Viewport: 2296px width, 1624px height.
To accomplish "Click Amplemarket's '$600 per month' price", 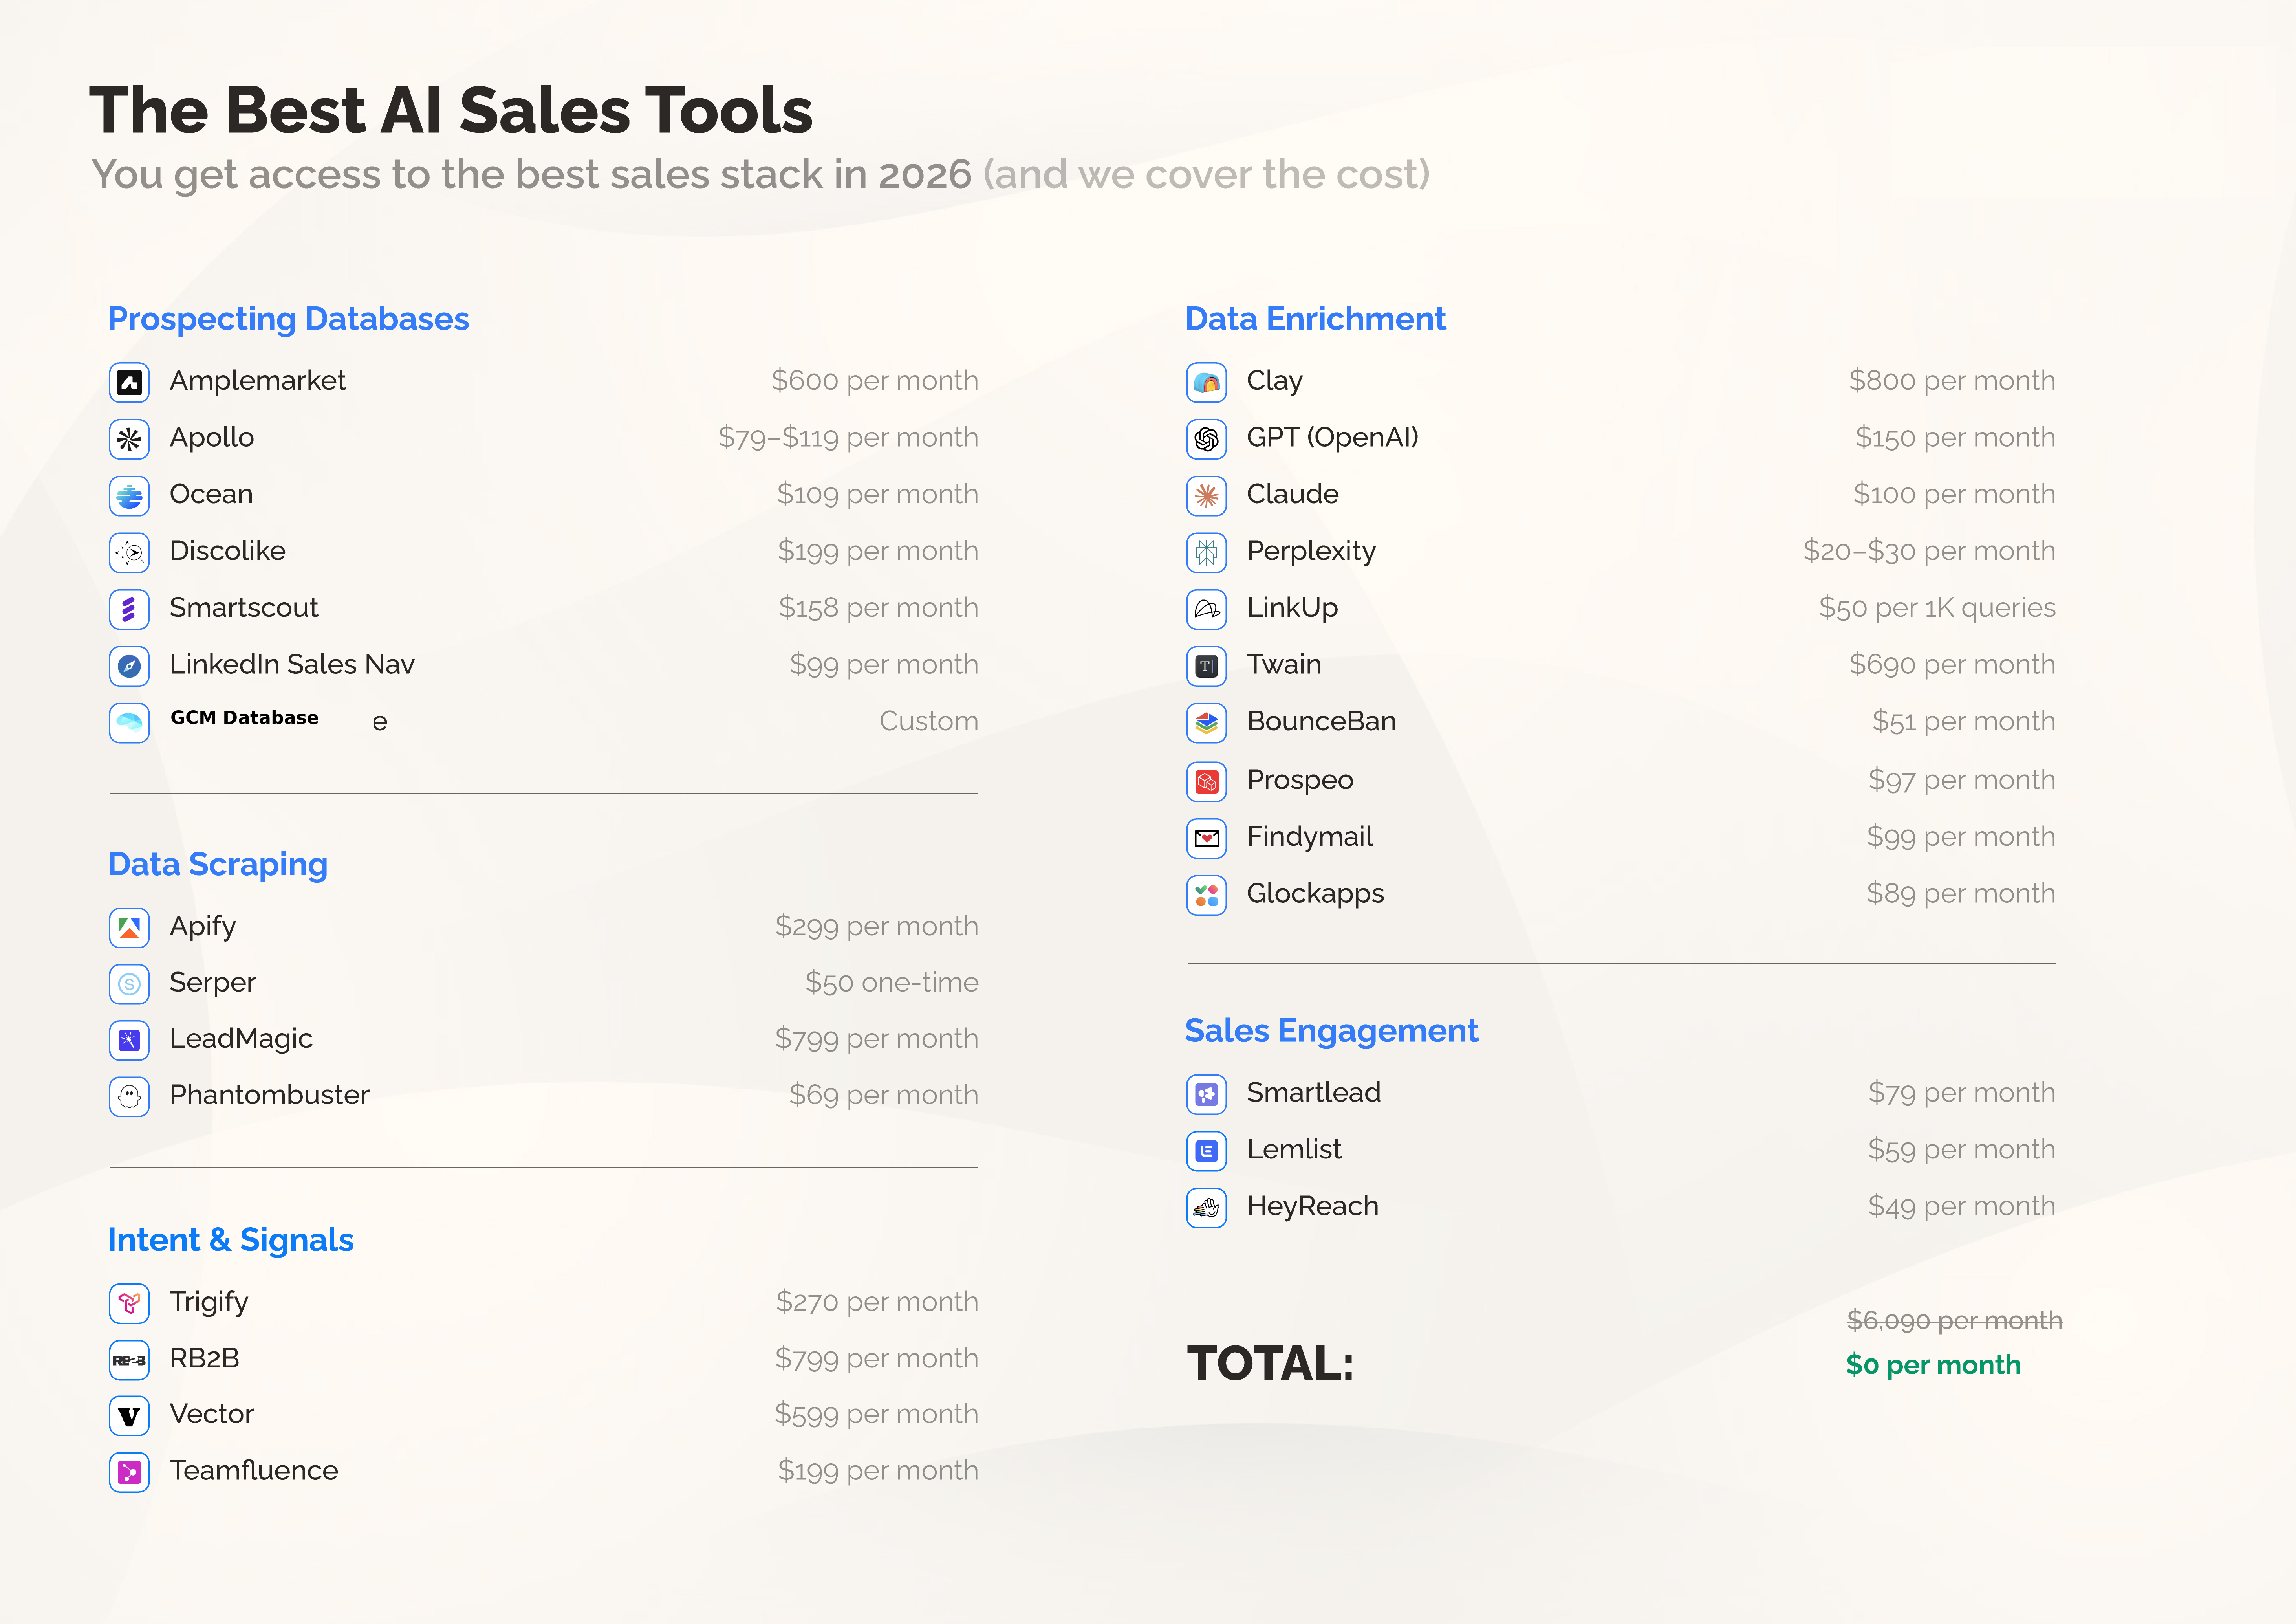I will pyautogui.click(x=875, y=381).
